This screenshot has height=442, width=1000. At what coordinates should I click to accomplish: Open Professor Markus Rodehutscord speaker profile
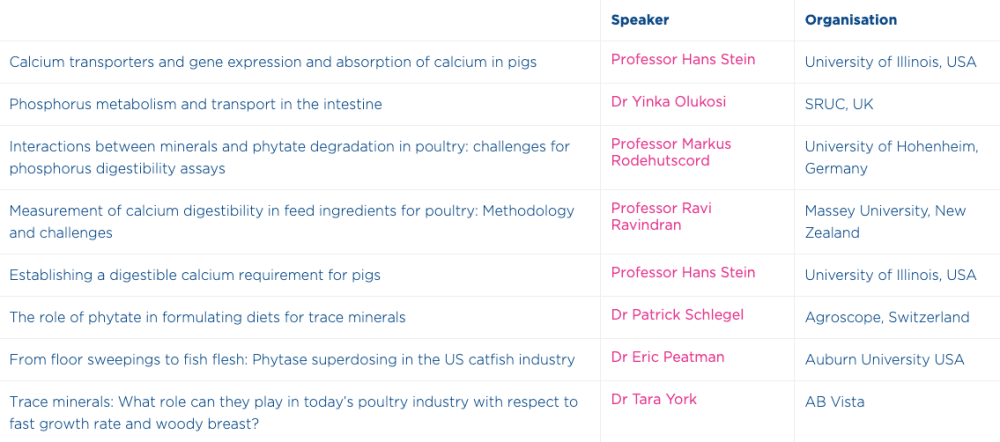[671, 152]
